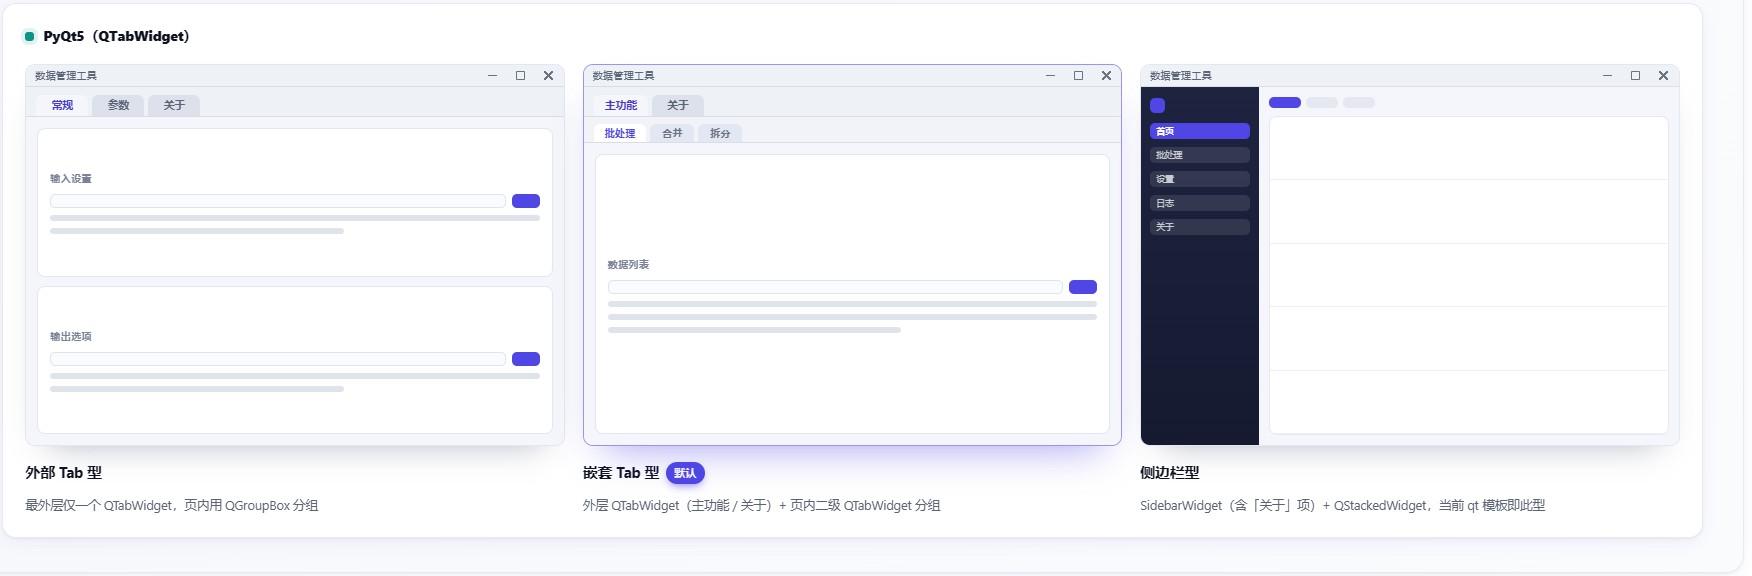Select the 主功能 outer tab
Image resolution: width=1752 pixels, height=576 pixels.
click(x=620, y=105)
